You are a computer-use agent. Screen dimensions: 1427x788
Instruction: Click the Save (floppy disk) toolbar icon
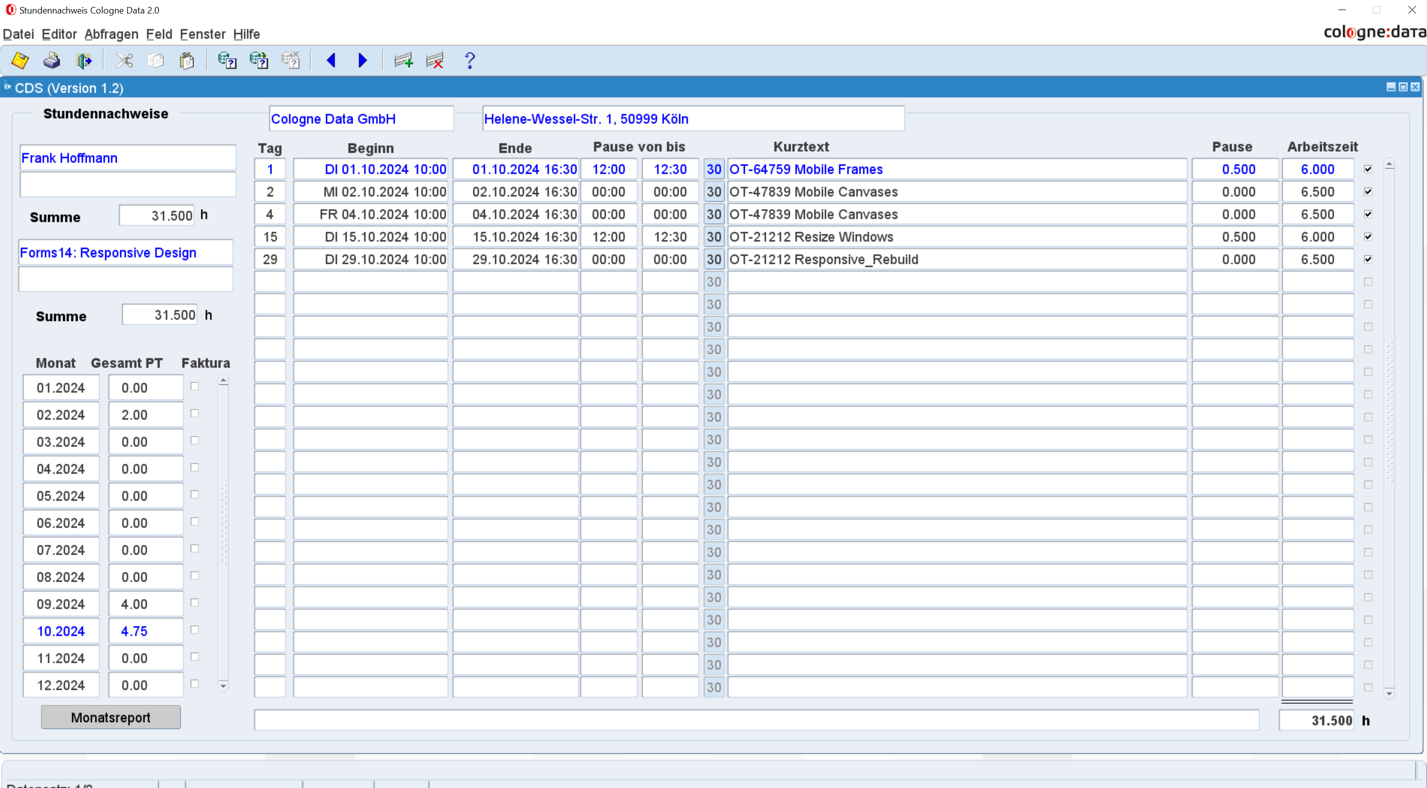click(x=20, y=61)
